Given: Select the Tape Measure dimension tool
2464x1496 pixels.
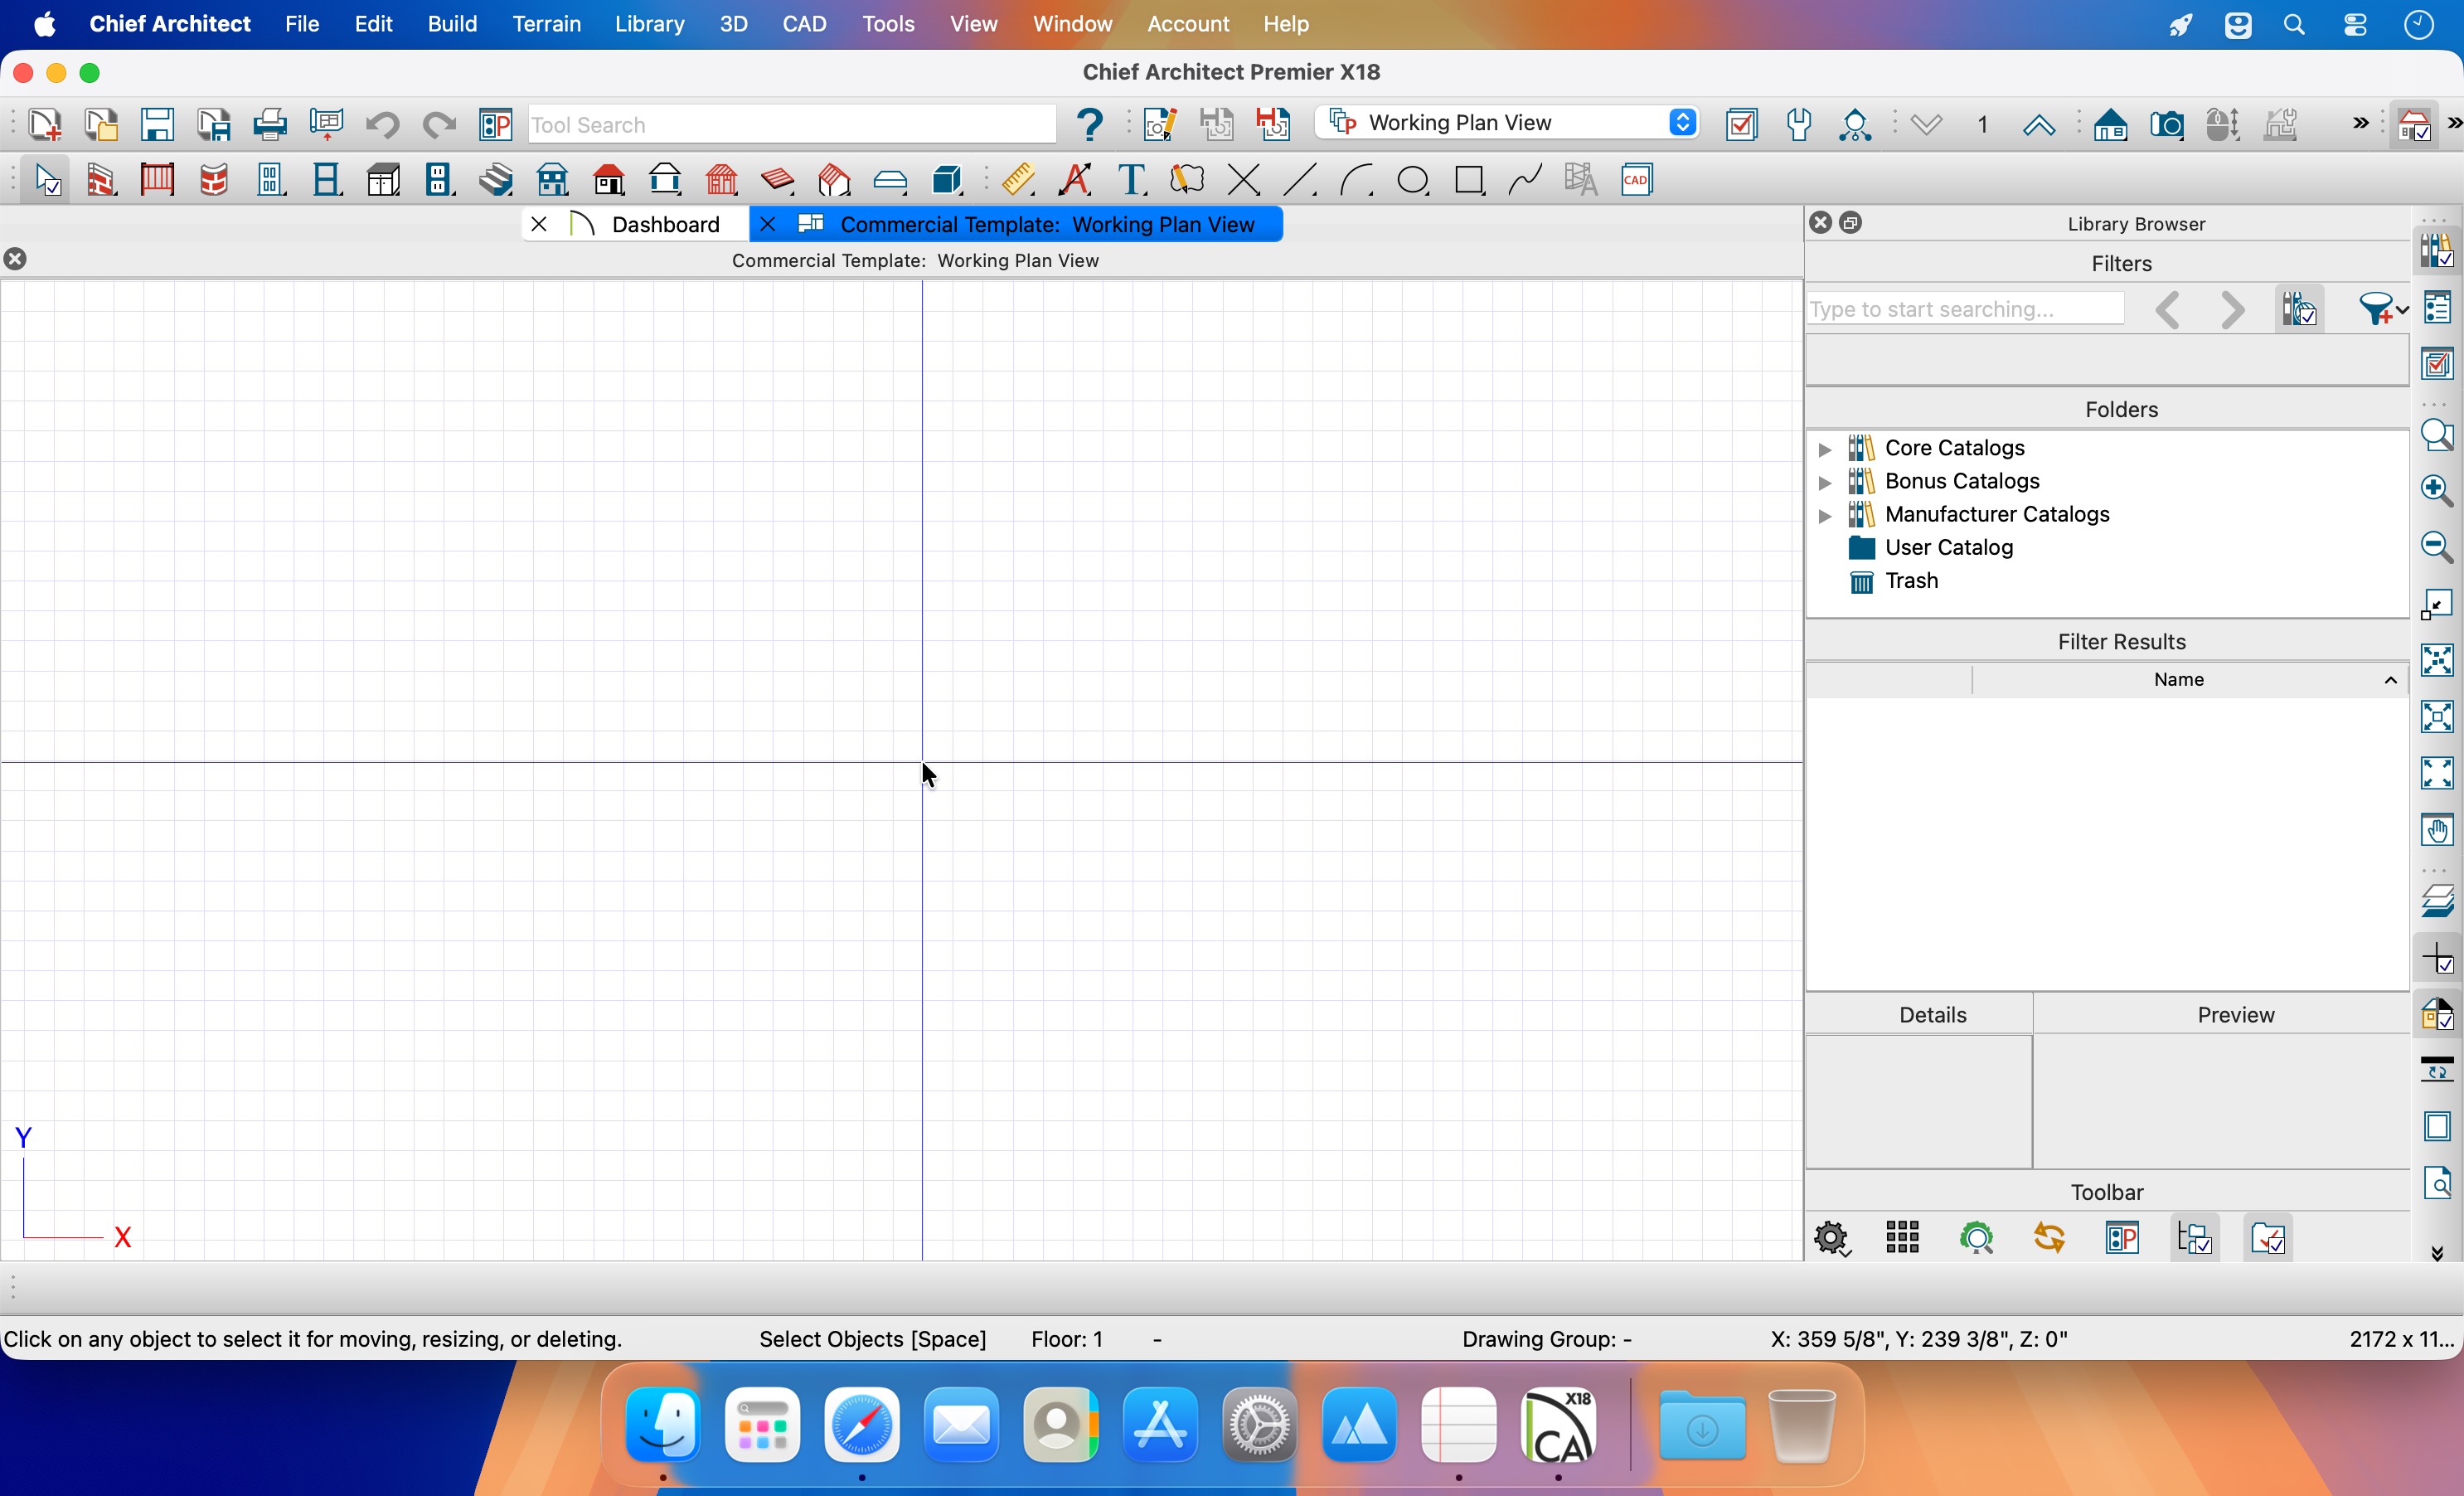Looking at the screenshot, I should pyautogui.click(x=1018, y=180).
